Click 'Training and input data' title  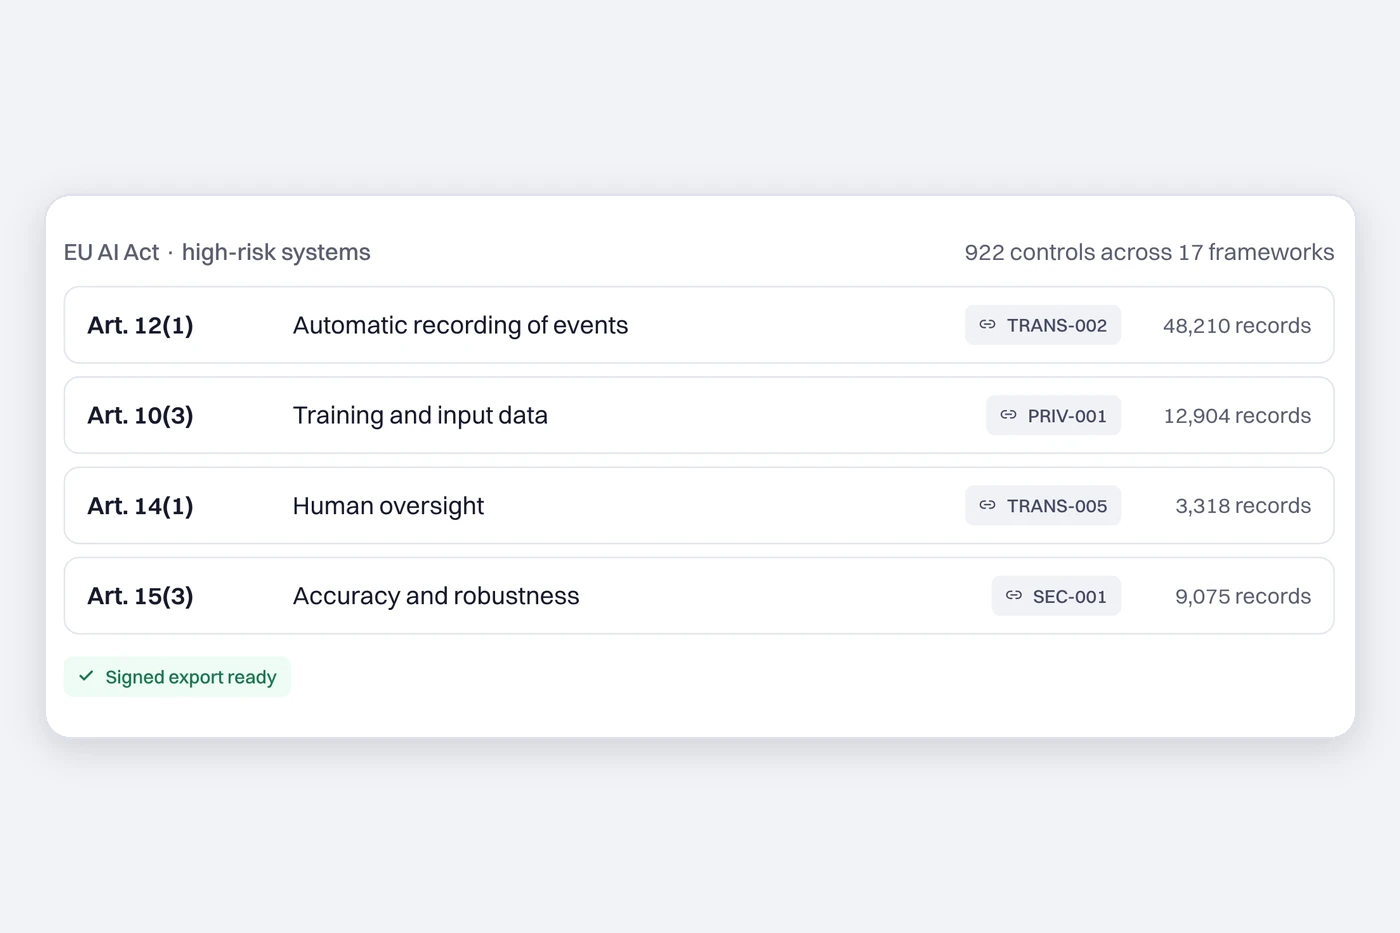tap(420, 415)
